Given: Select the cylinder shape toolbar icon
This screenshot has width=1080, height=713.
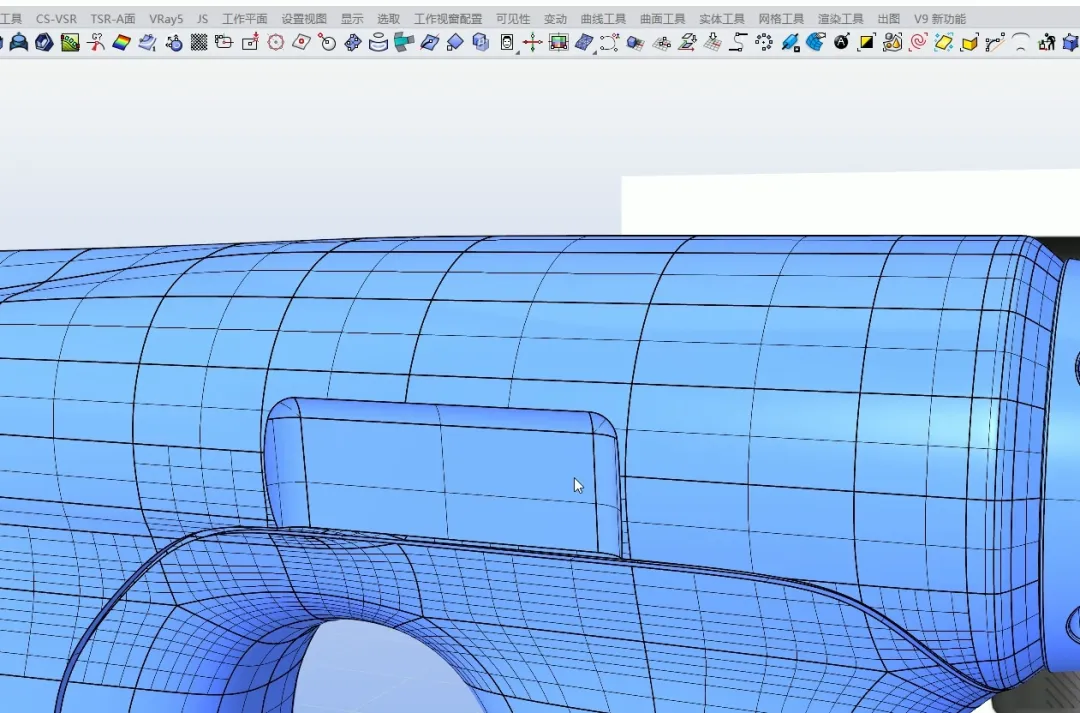Looking at the screenshot, I should point(378,42).
